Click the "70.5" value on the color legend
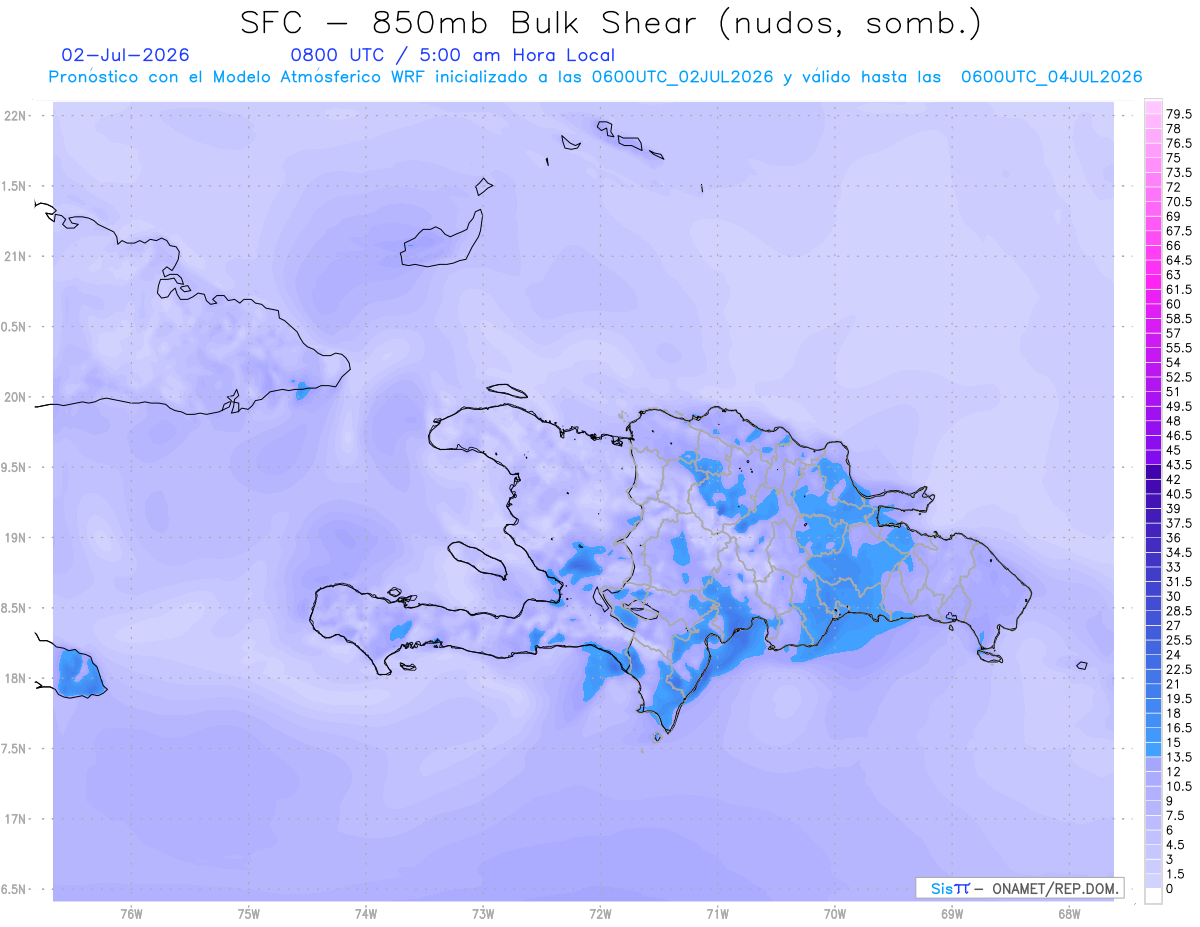Screen dimensions: 1200x927 pos(1180,202)
